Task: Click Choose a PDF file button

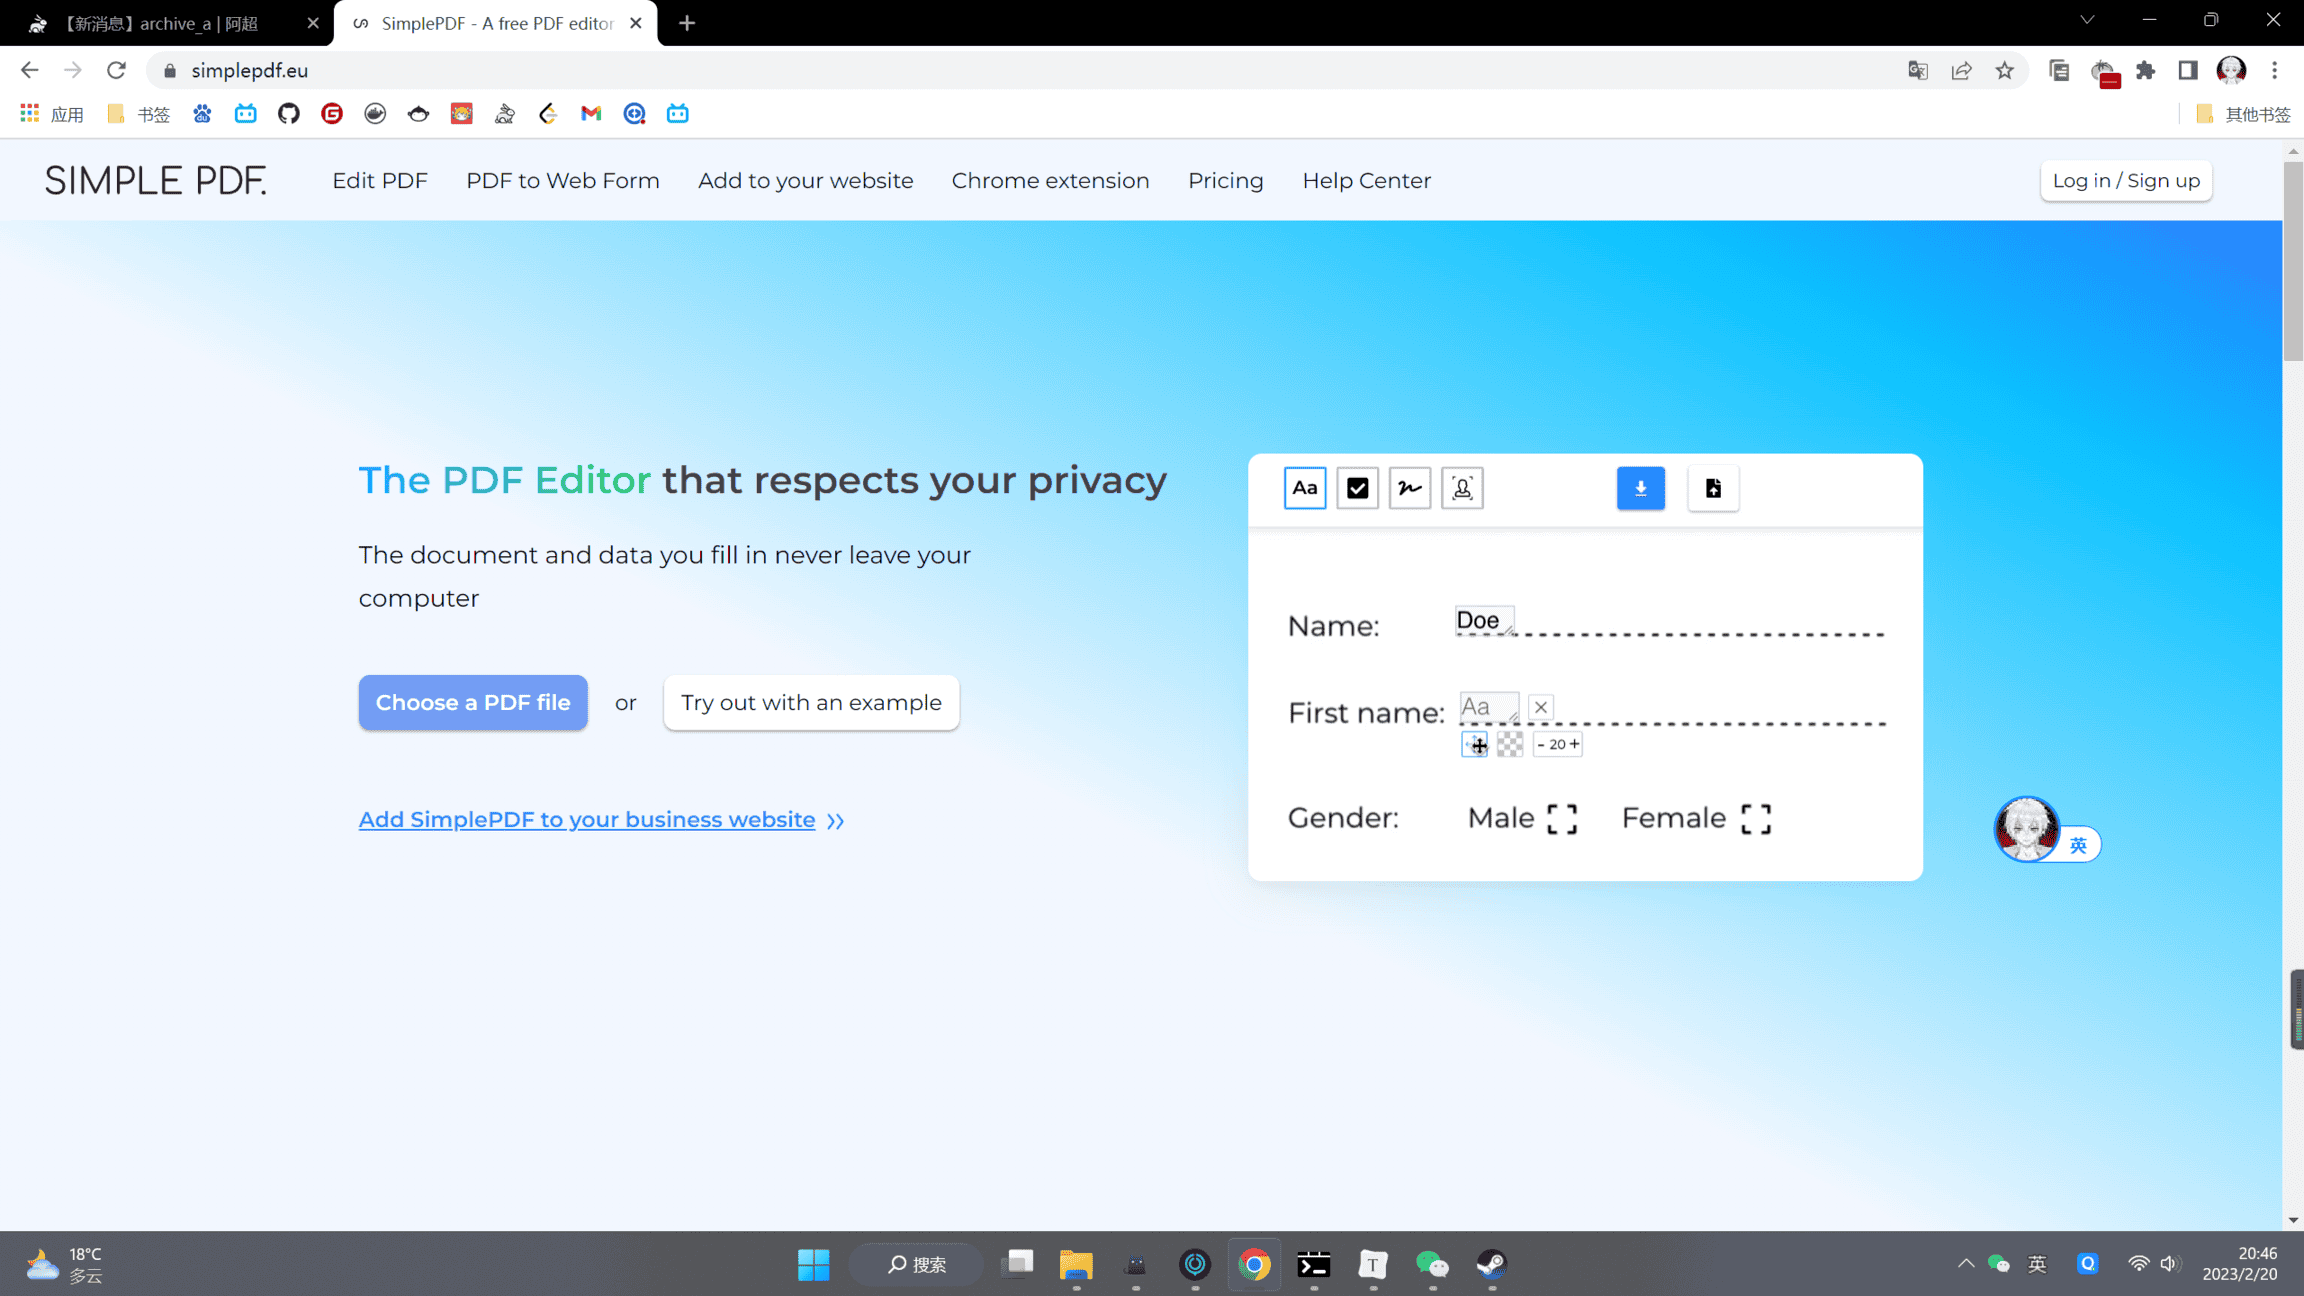Action: [x=473, y=702]
